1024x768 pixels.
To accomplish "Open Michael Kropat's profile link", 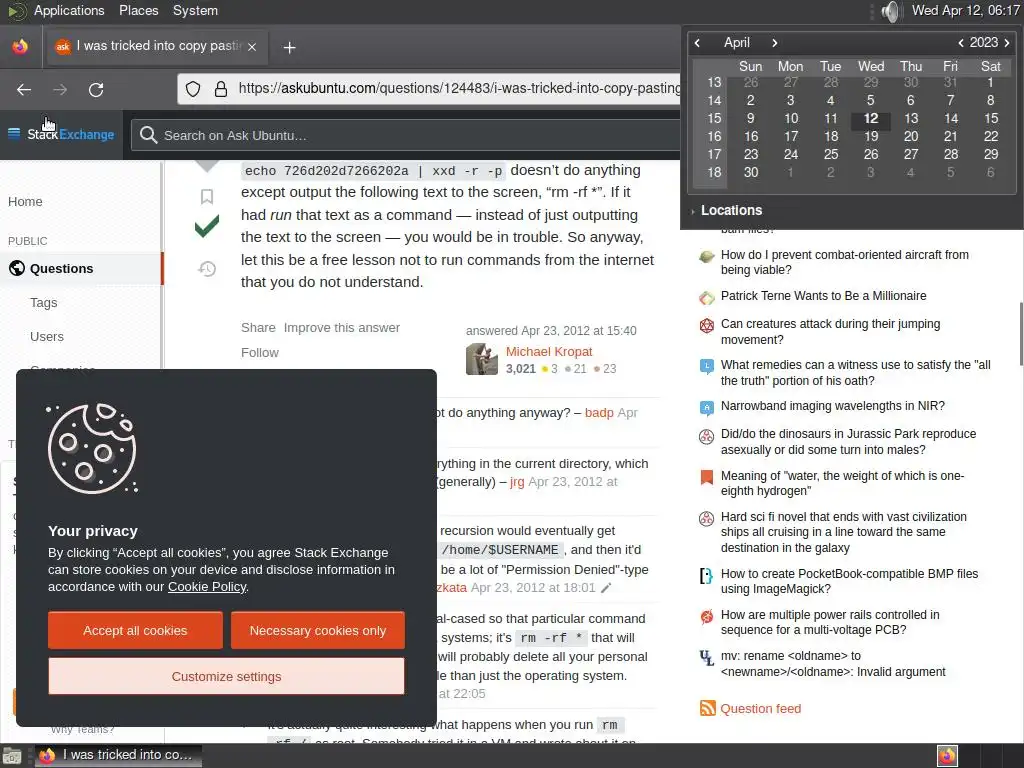I will 549,351.
